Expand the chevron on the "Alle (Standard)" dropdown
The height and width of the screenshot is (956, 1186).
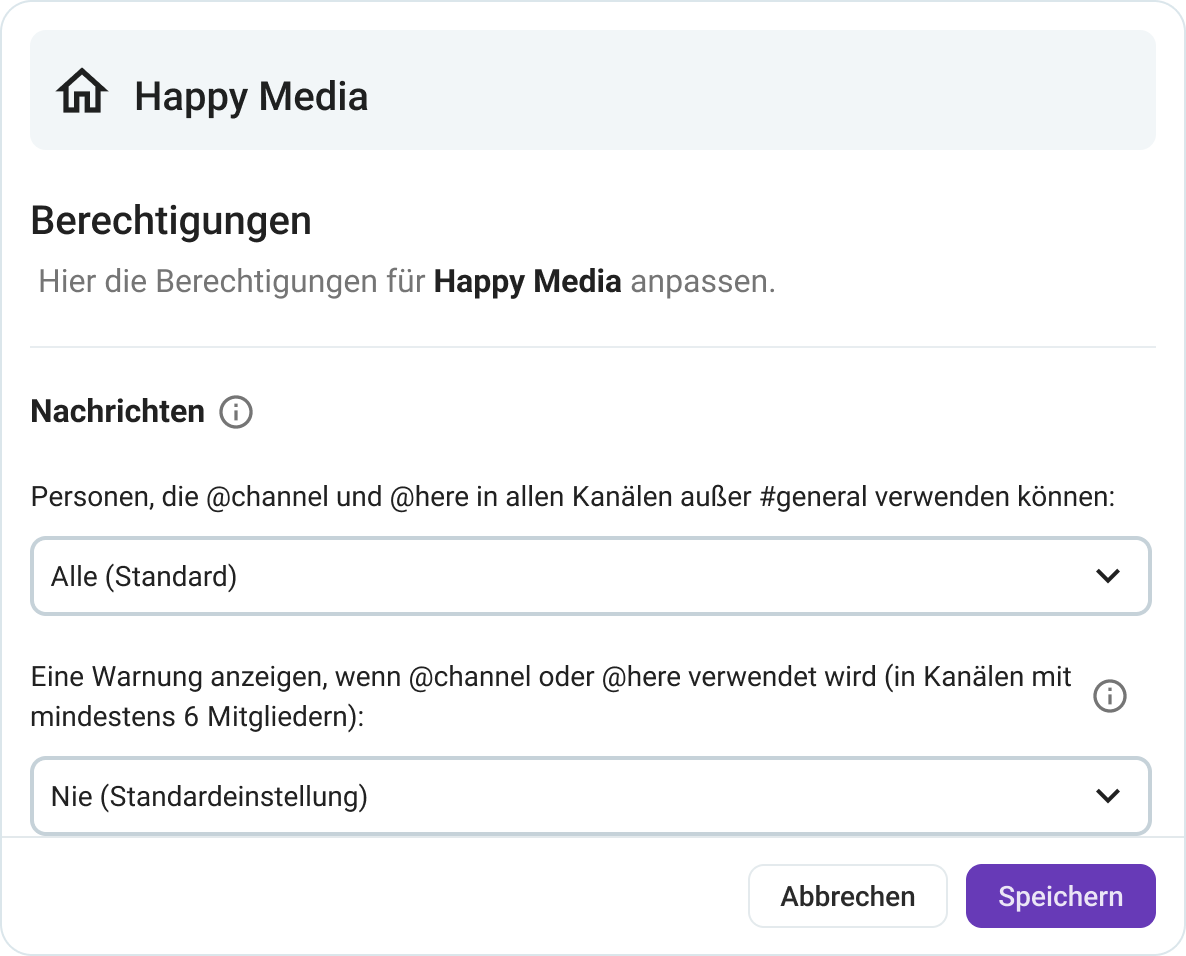click(1107, 576)
